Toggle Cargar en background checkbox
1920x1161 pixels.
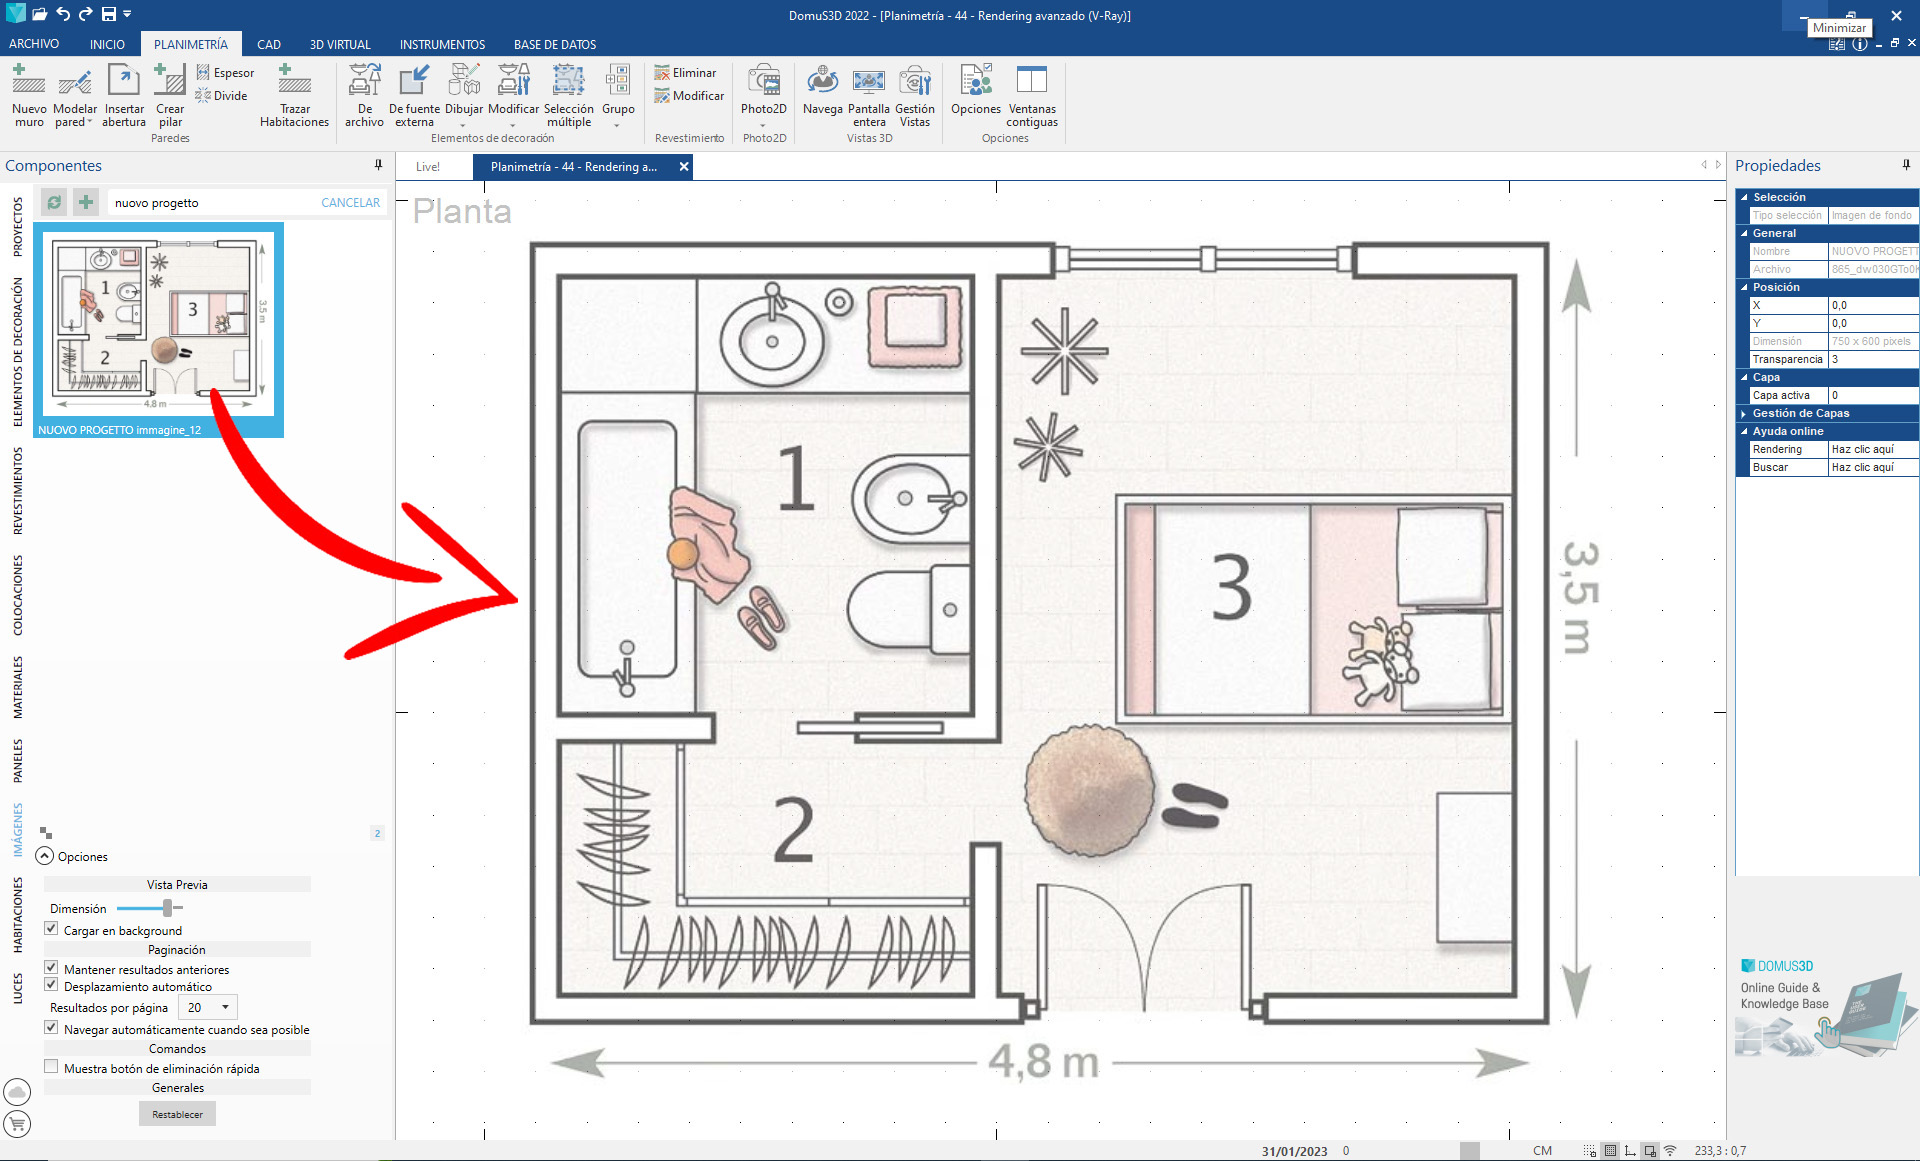point(51,929)
